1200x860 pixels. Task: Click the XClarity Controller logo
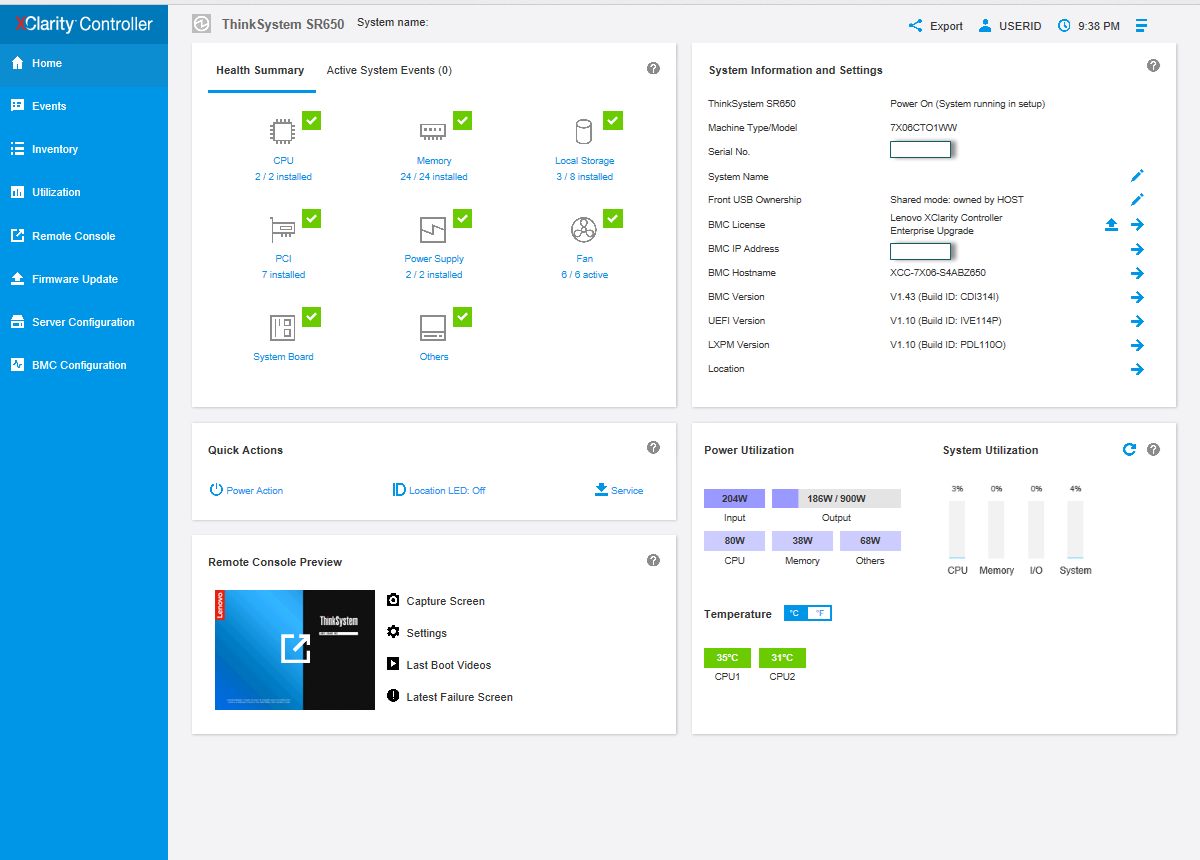(84, 23)
